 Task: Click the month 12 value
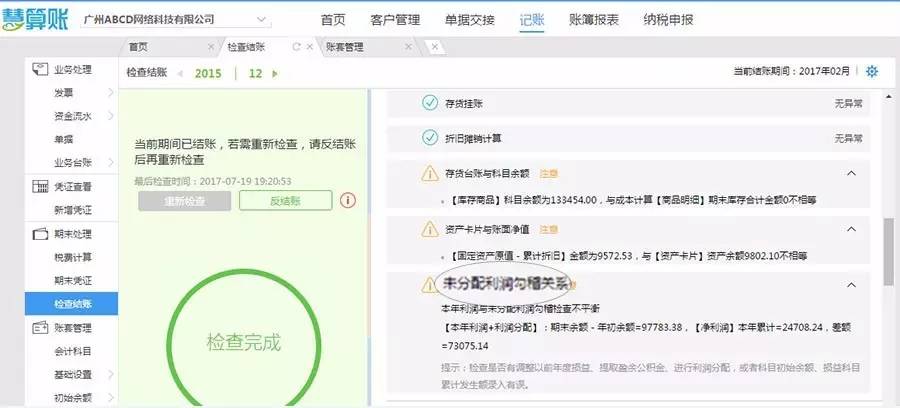tap(255, 73)
